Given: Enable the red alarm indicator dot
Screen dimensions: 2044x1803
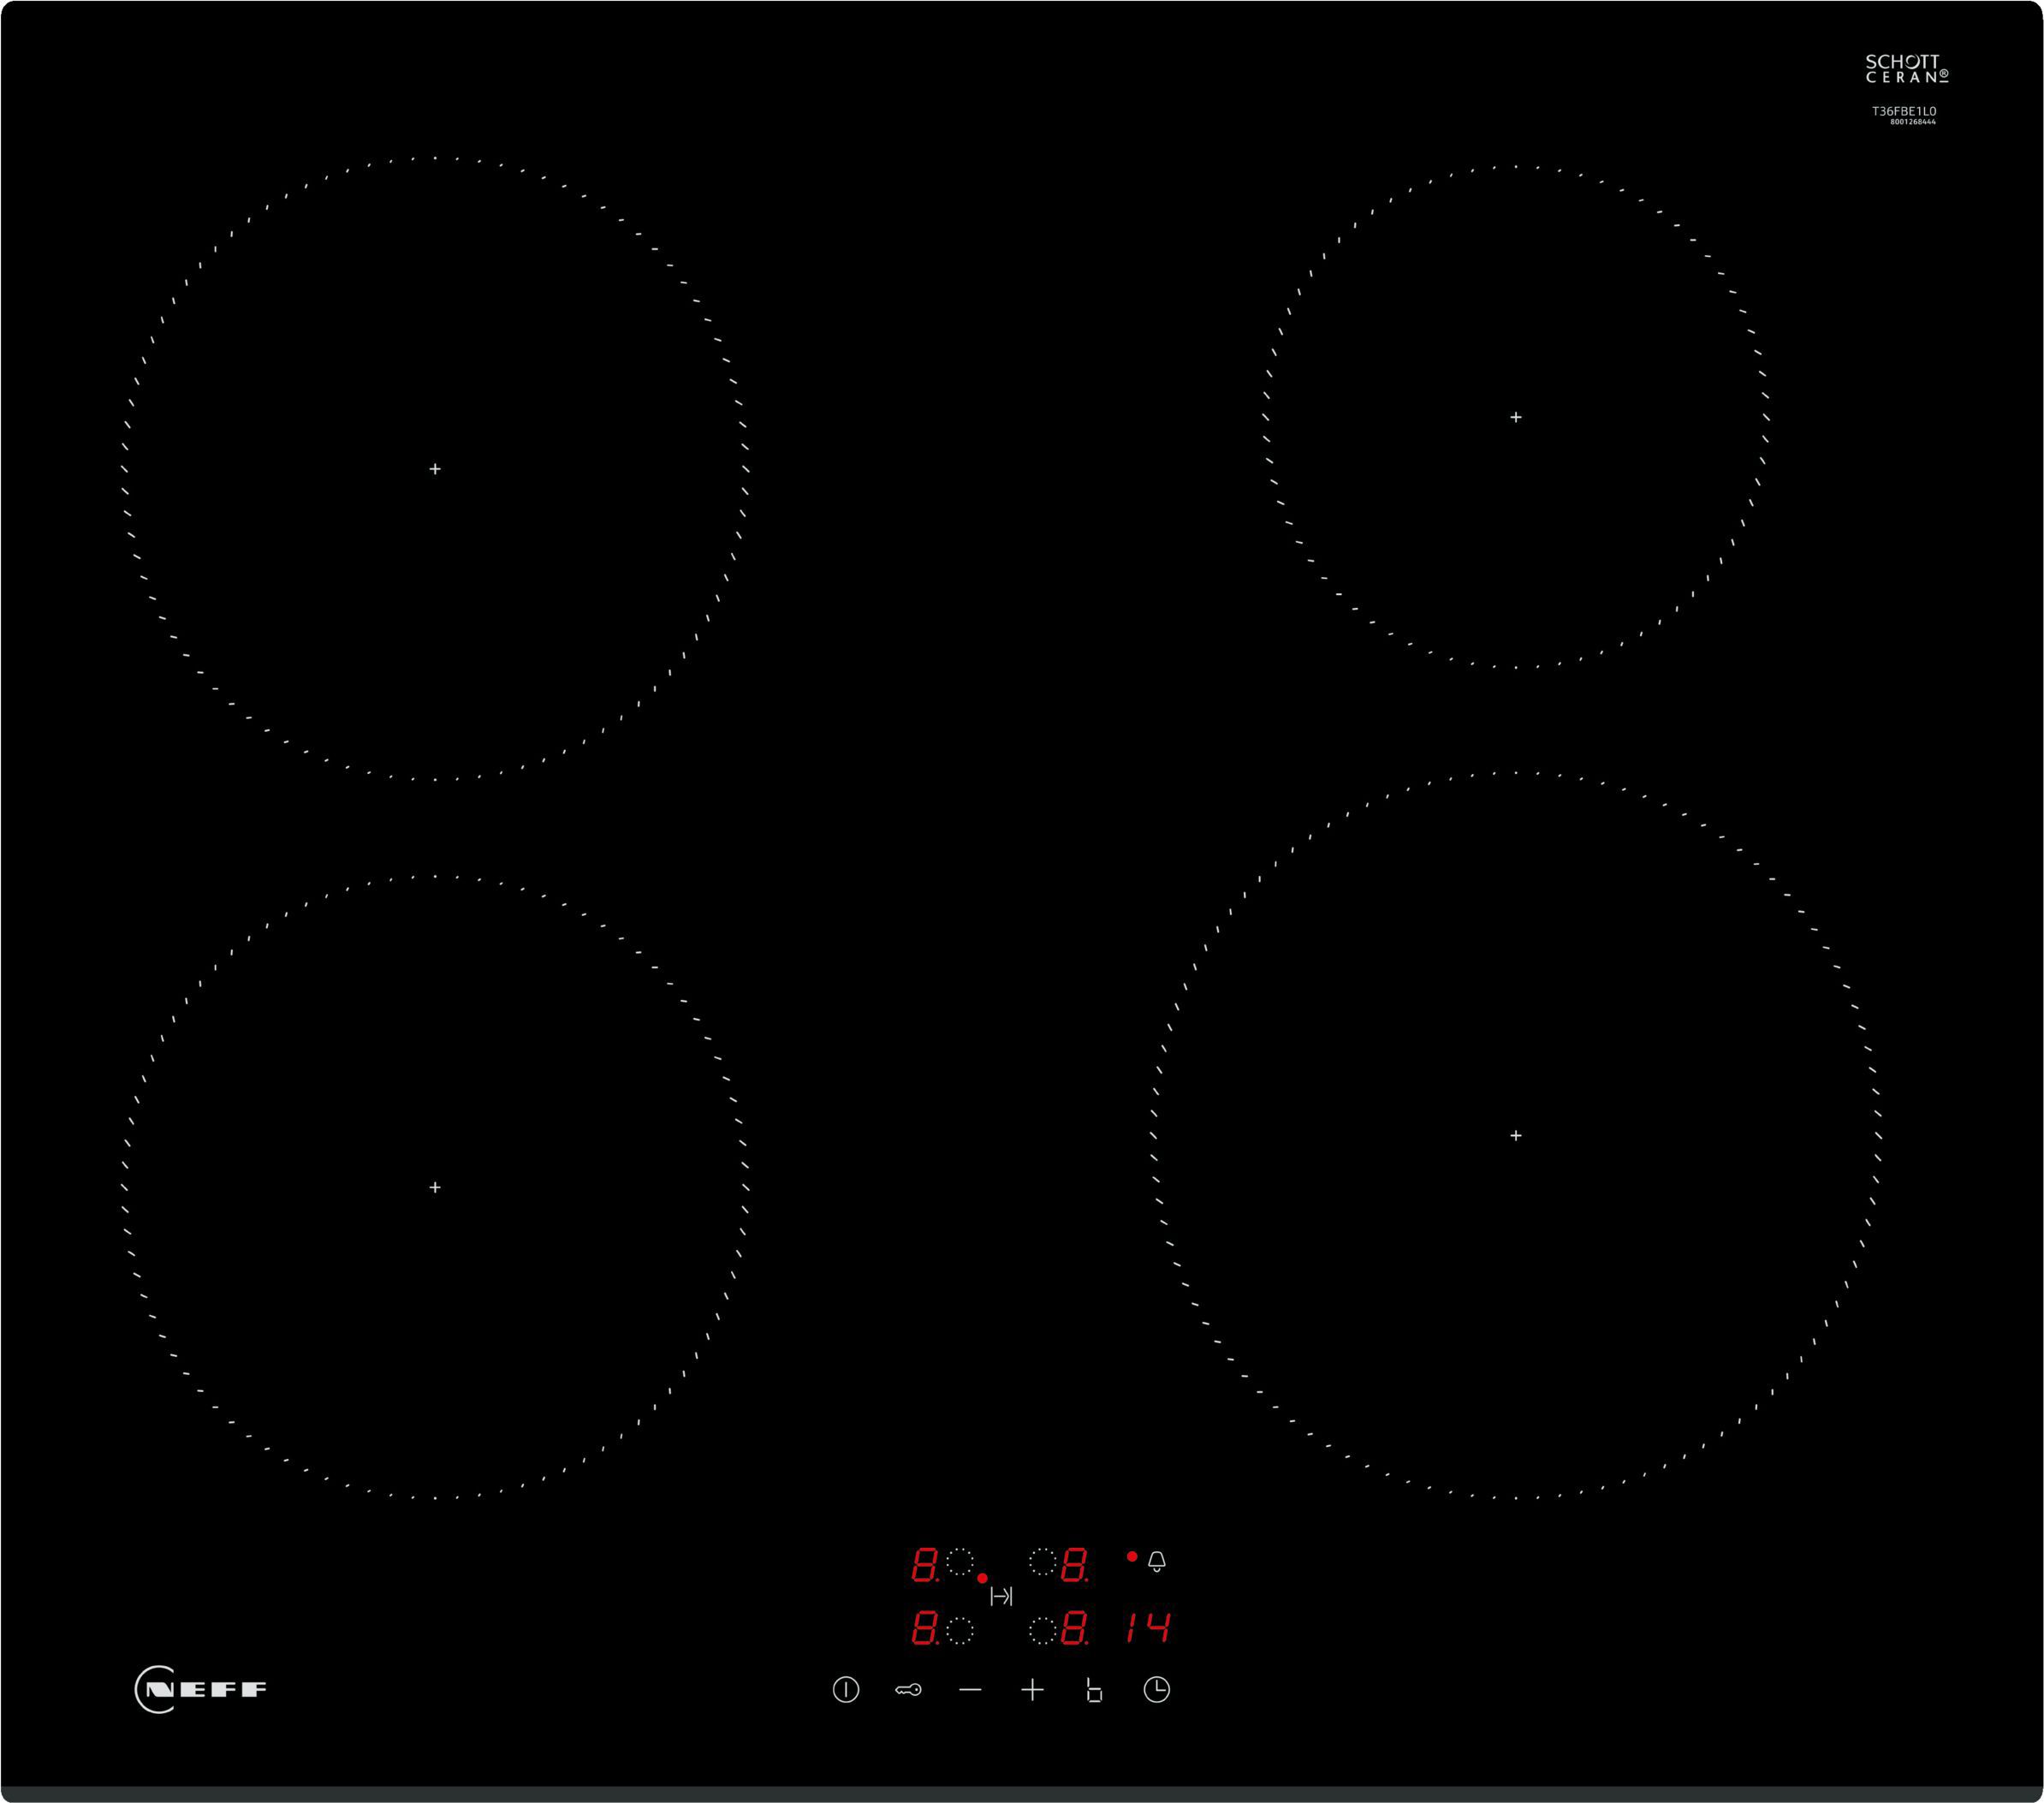Looking at the screenshot, I should click(x=1133, y=1556).
